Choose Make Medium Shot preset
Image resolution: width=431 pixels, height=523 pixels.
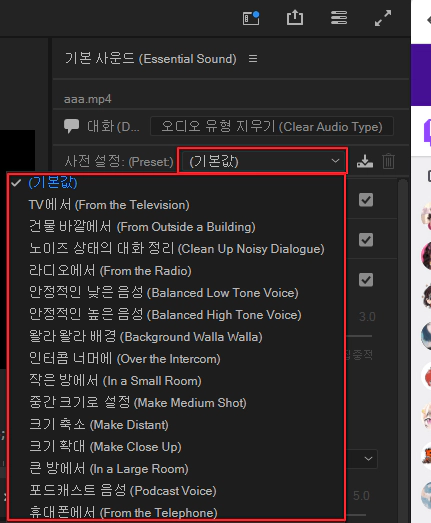[177, 403]
